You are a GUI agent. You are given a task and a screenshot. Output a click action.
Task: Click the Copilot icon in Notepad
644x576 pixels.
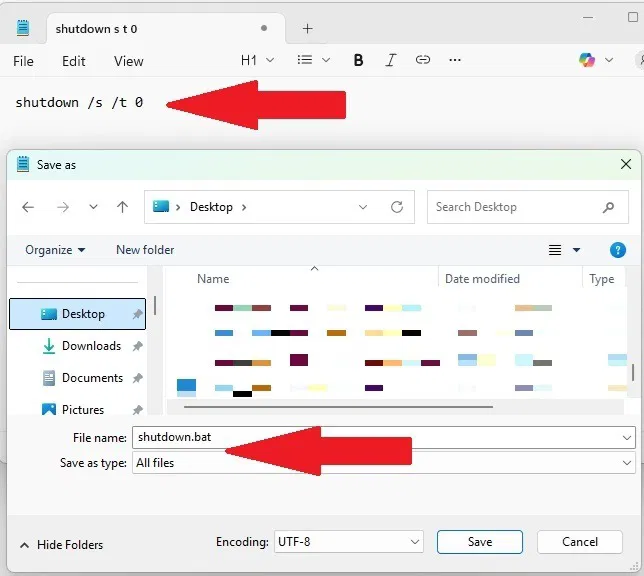tap(587, 60)
